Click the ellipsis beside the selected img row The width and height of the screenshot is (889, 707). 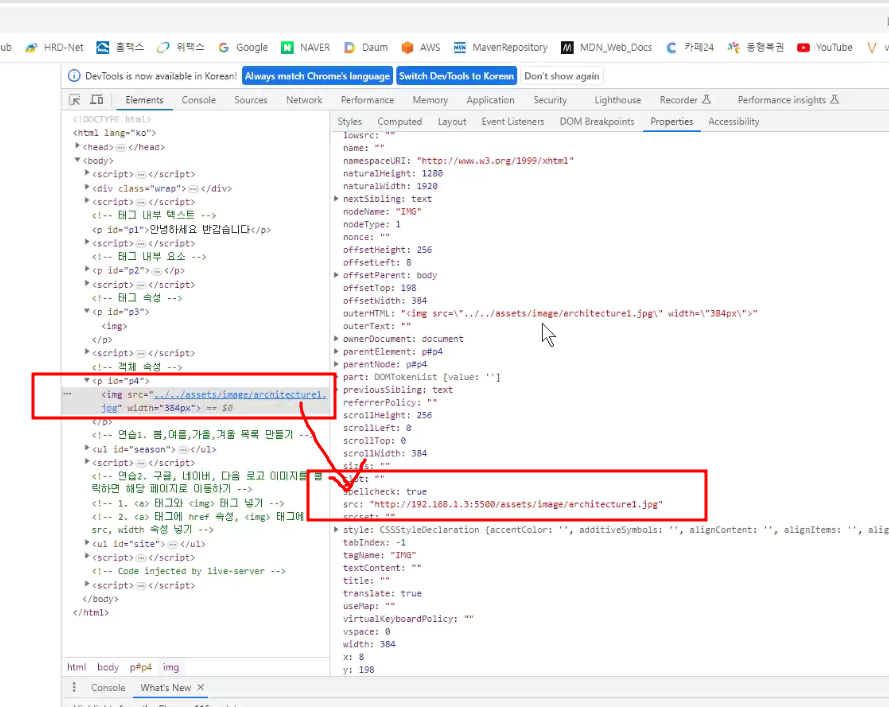pos(67,394)
